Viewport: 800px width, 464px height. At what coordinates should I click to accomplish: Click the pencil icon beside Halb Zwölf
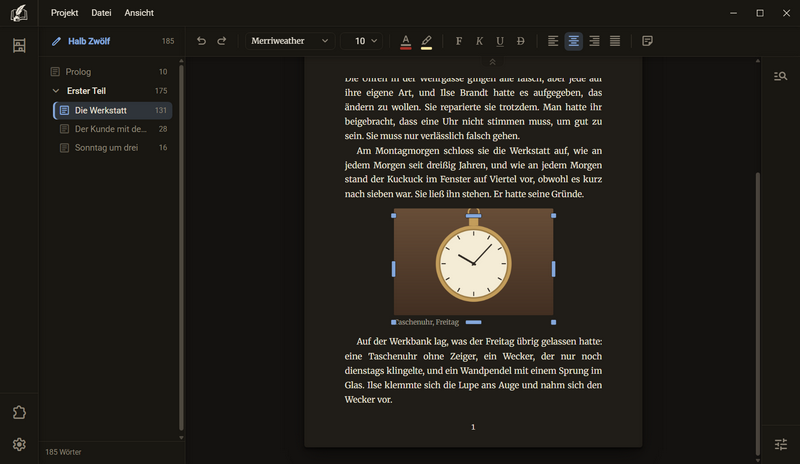(x=57, y=41)
